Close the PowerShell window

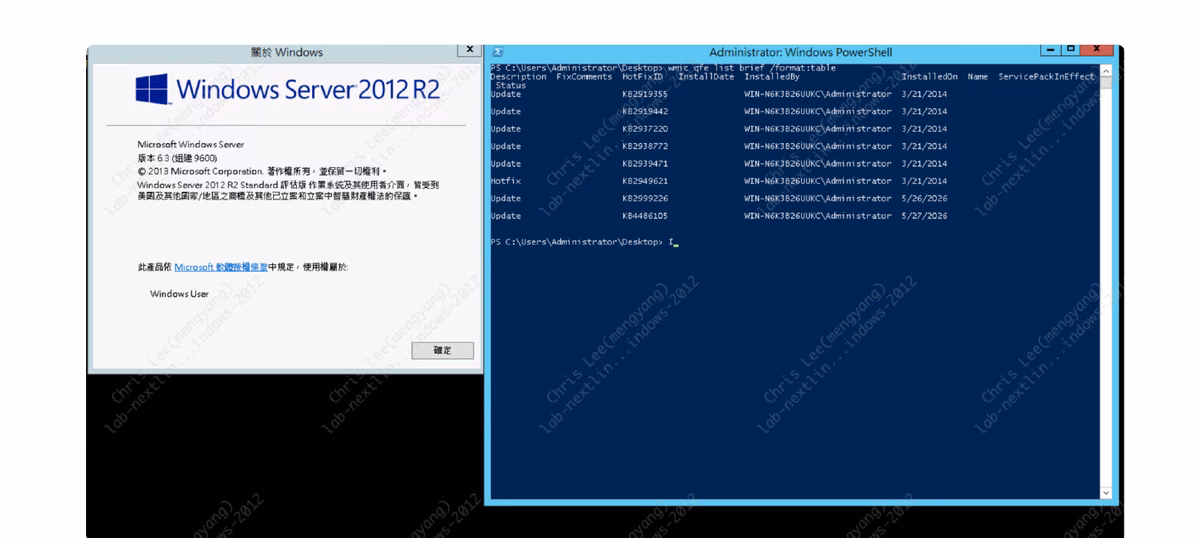(1097, 49)
